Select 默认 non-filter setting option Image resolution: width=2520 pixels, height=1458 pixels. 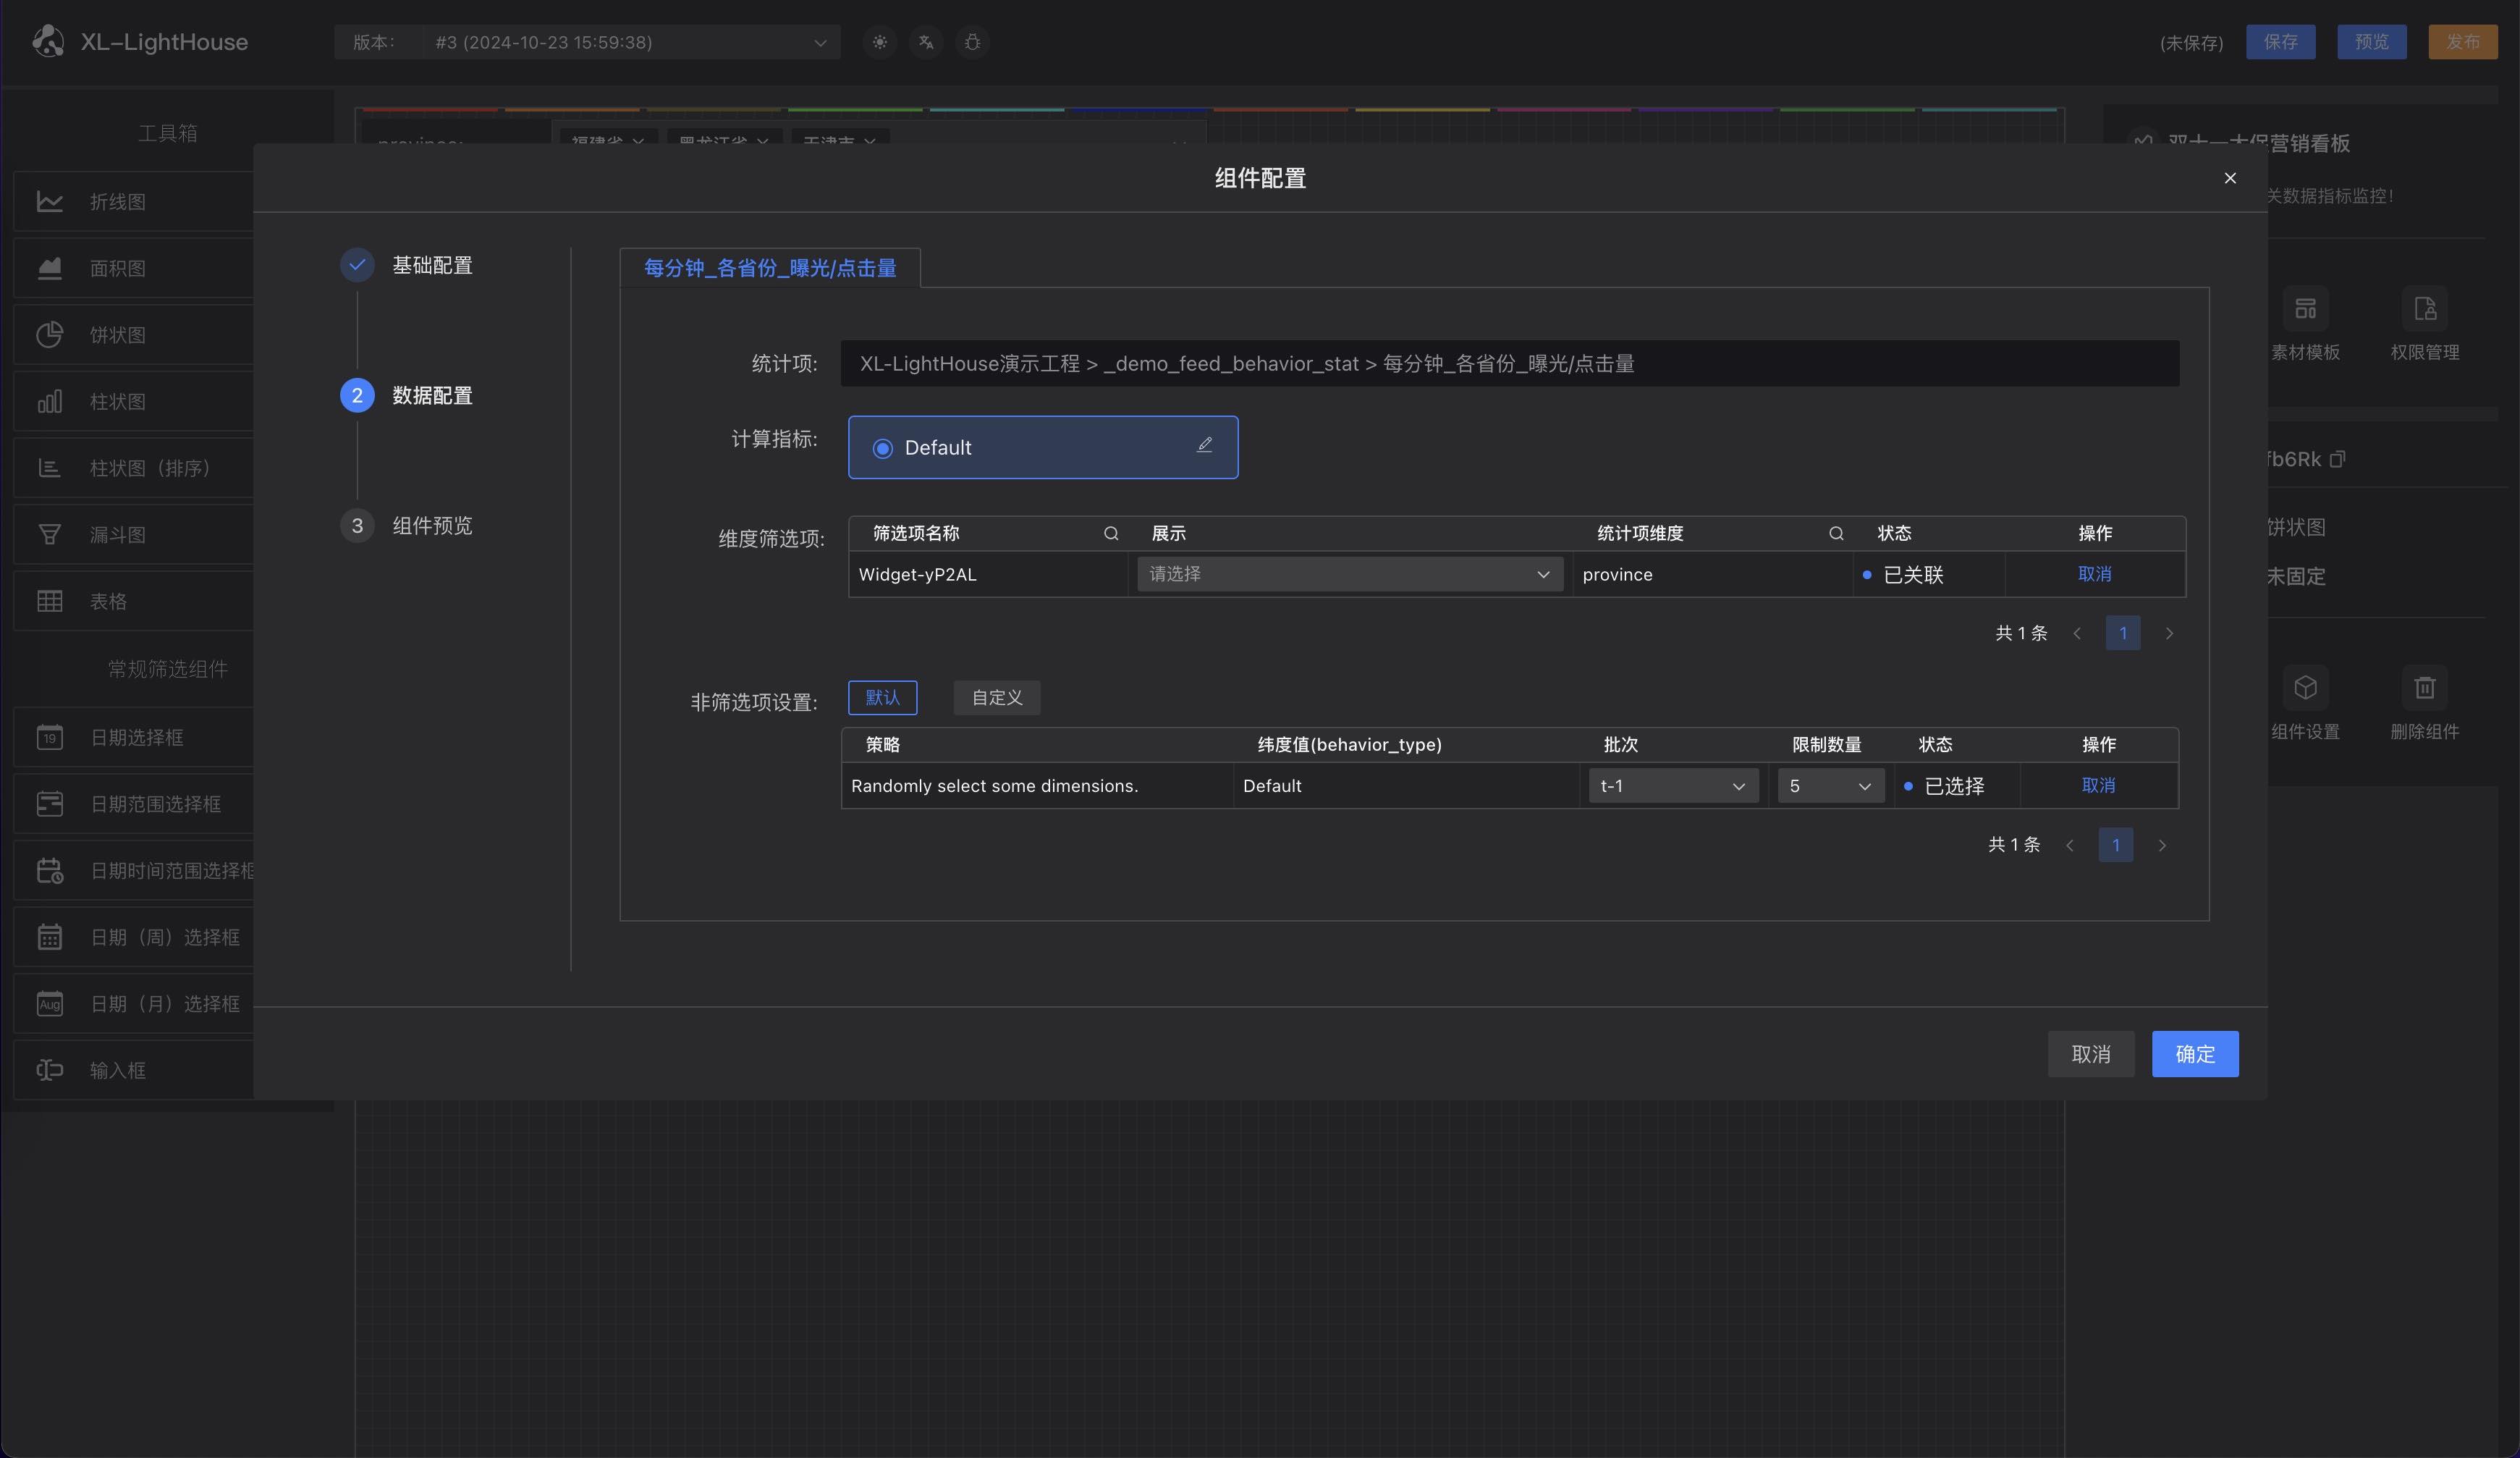coord(882,697)
